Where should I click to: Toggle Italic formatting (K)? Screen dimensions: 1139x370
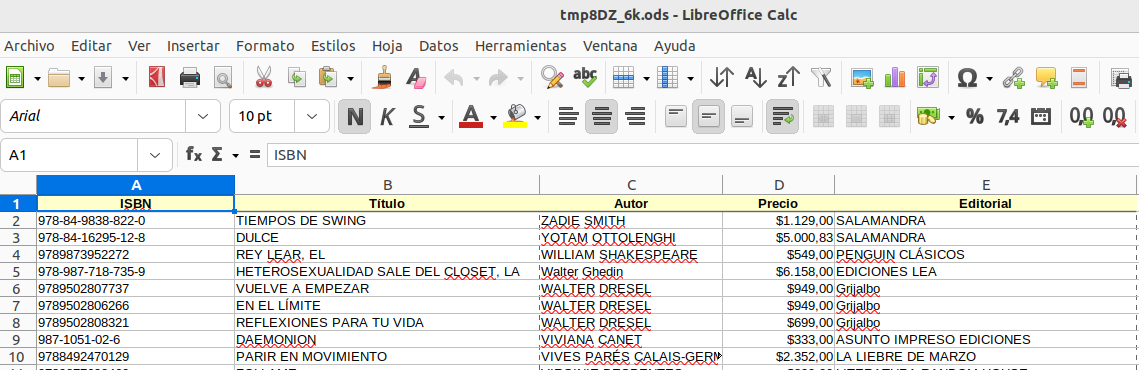click(387, 116)
